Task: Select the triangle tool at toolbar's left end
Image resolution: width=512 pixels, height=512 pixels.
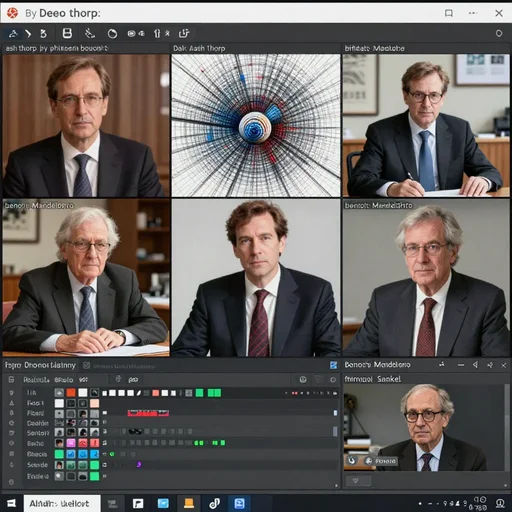Action: (13, 33)
